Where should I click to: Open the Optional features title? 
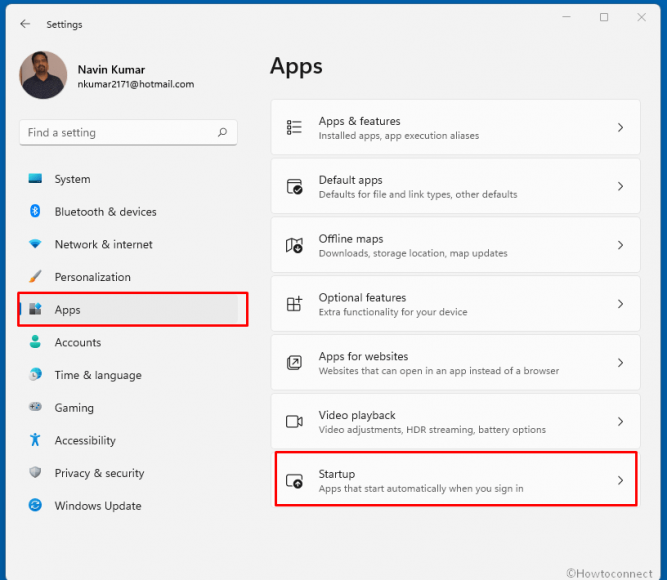point(362,297)
